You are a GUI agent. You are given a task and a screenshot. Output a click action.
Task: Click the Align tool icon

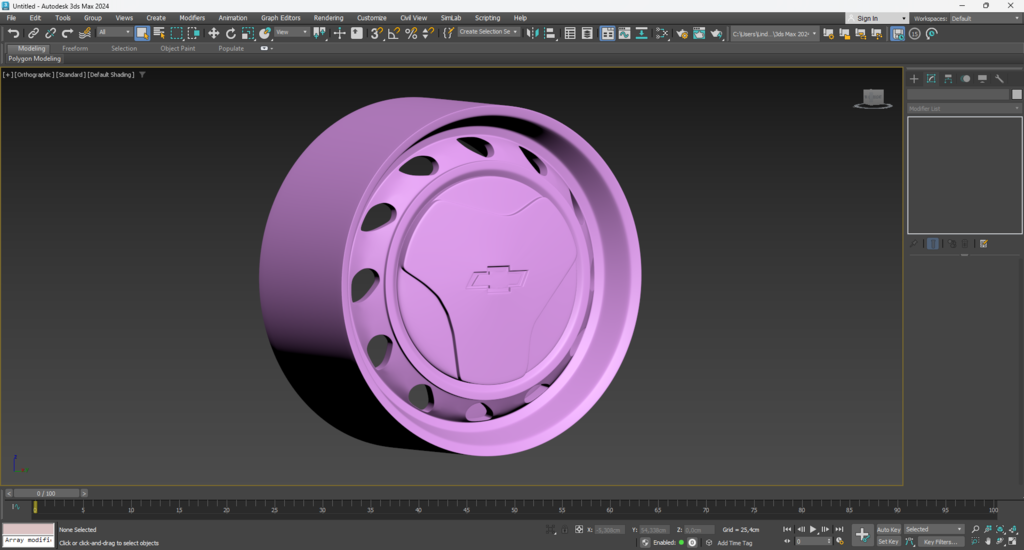tap(549, 33)
